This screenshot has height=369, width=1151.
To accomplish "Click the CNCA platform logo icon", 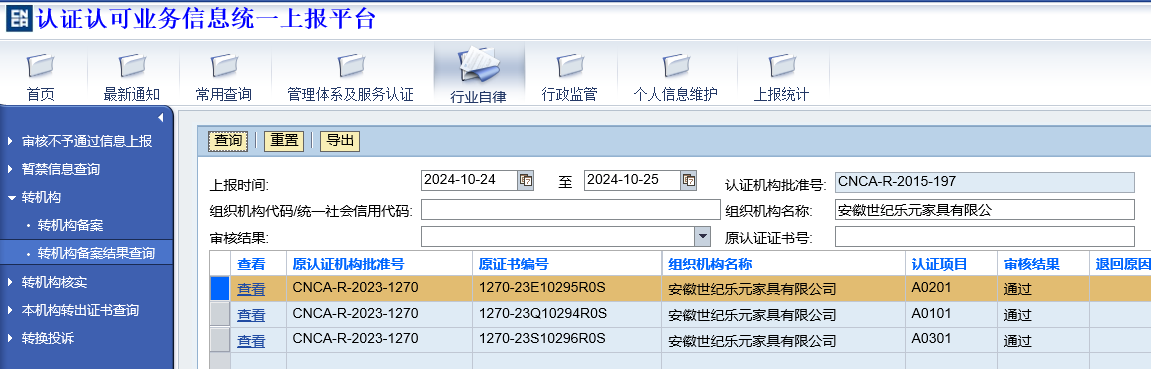I will pyautogui.click(x=18, y=20).
